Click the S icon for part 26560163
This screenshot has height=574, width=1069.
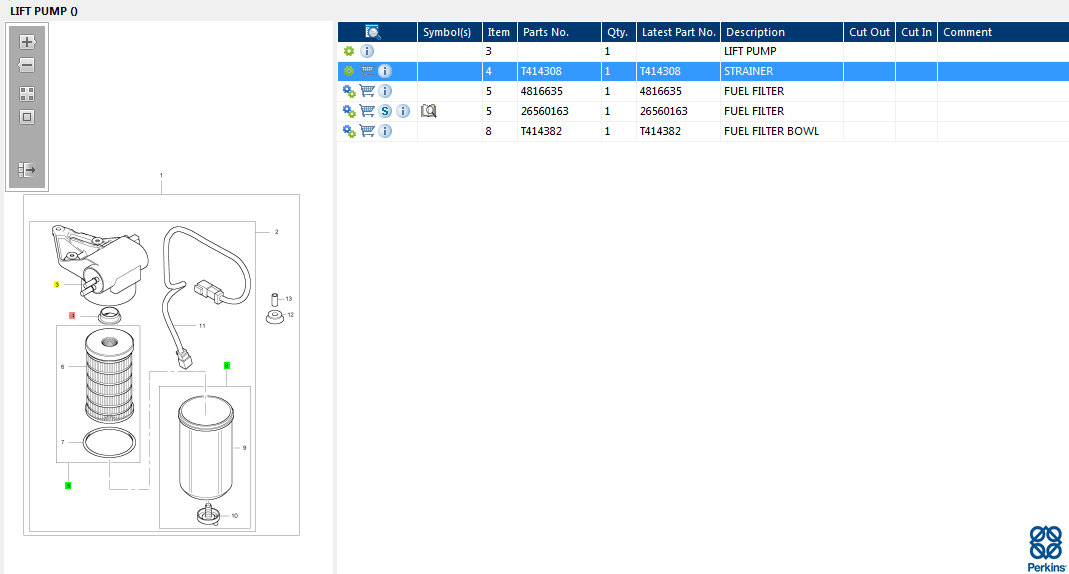385,111
